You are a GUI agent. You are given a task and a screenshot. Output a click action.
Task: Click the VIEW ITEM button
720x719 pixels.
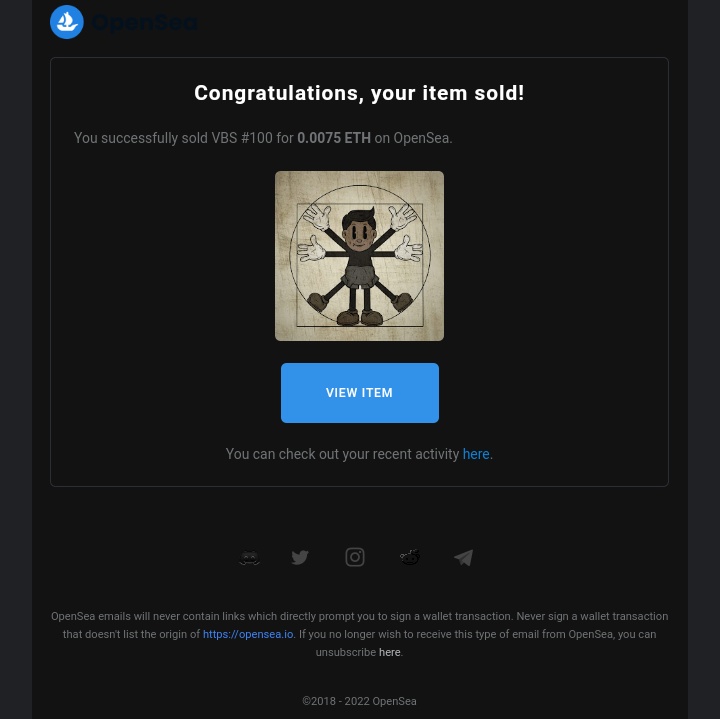360,393
